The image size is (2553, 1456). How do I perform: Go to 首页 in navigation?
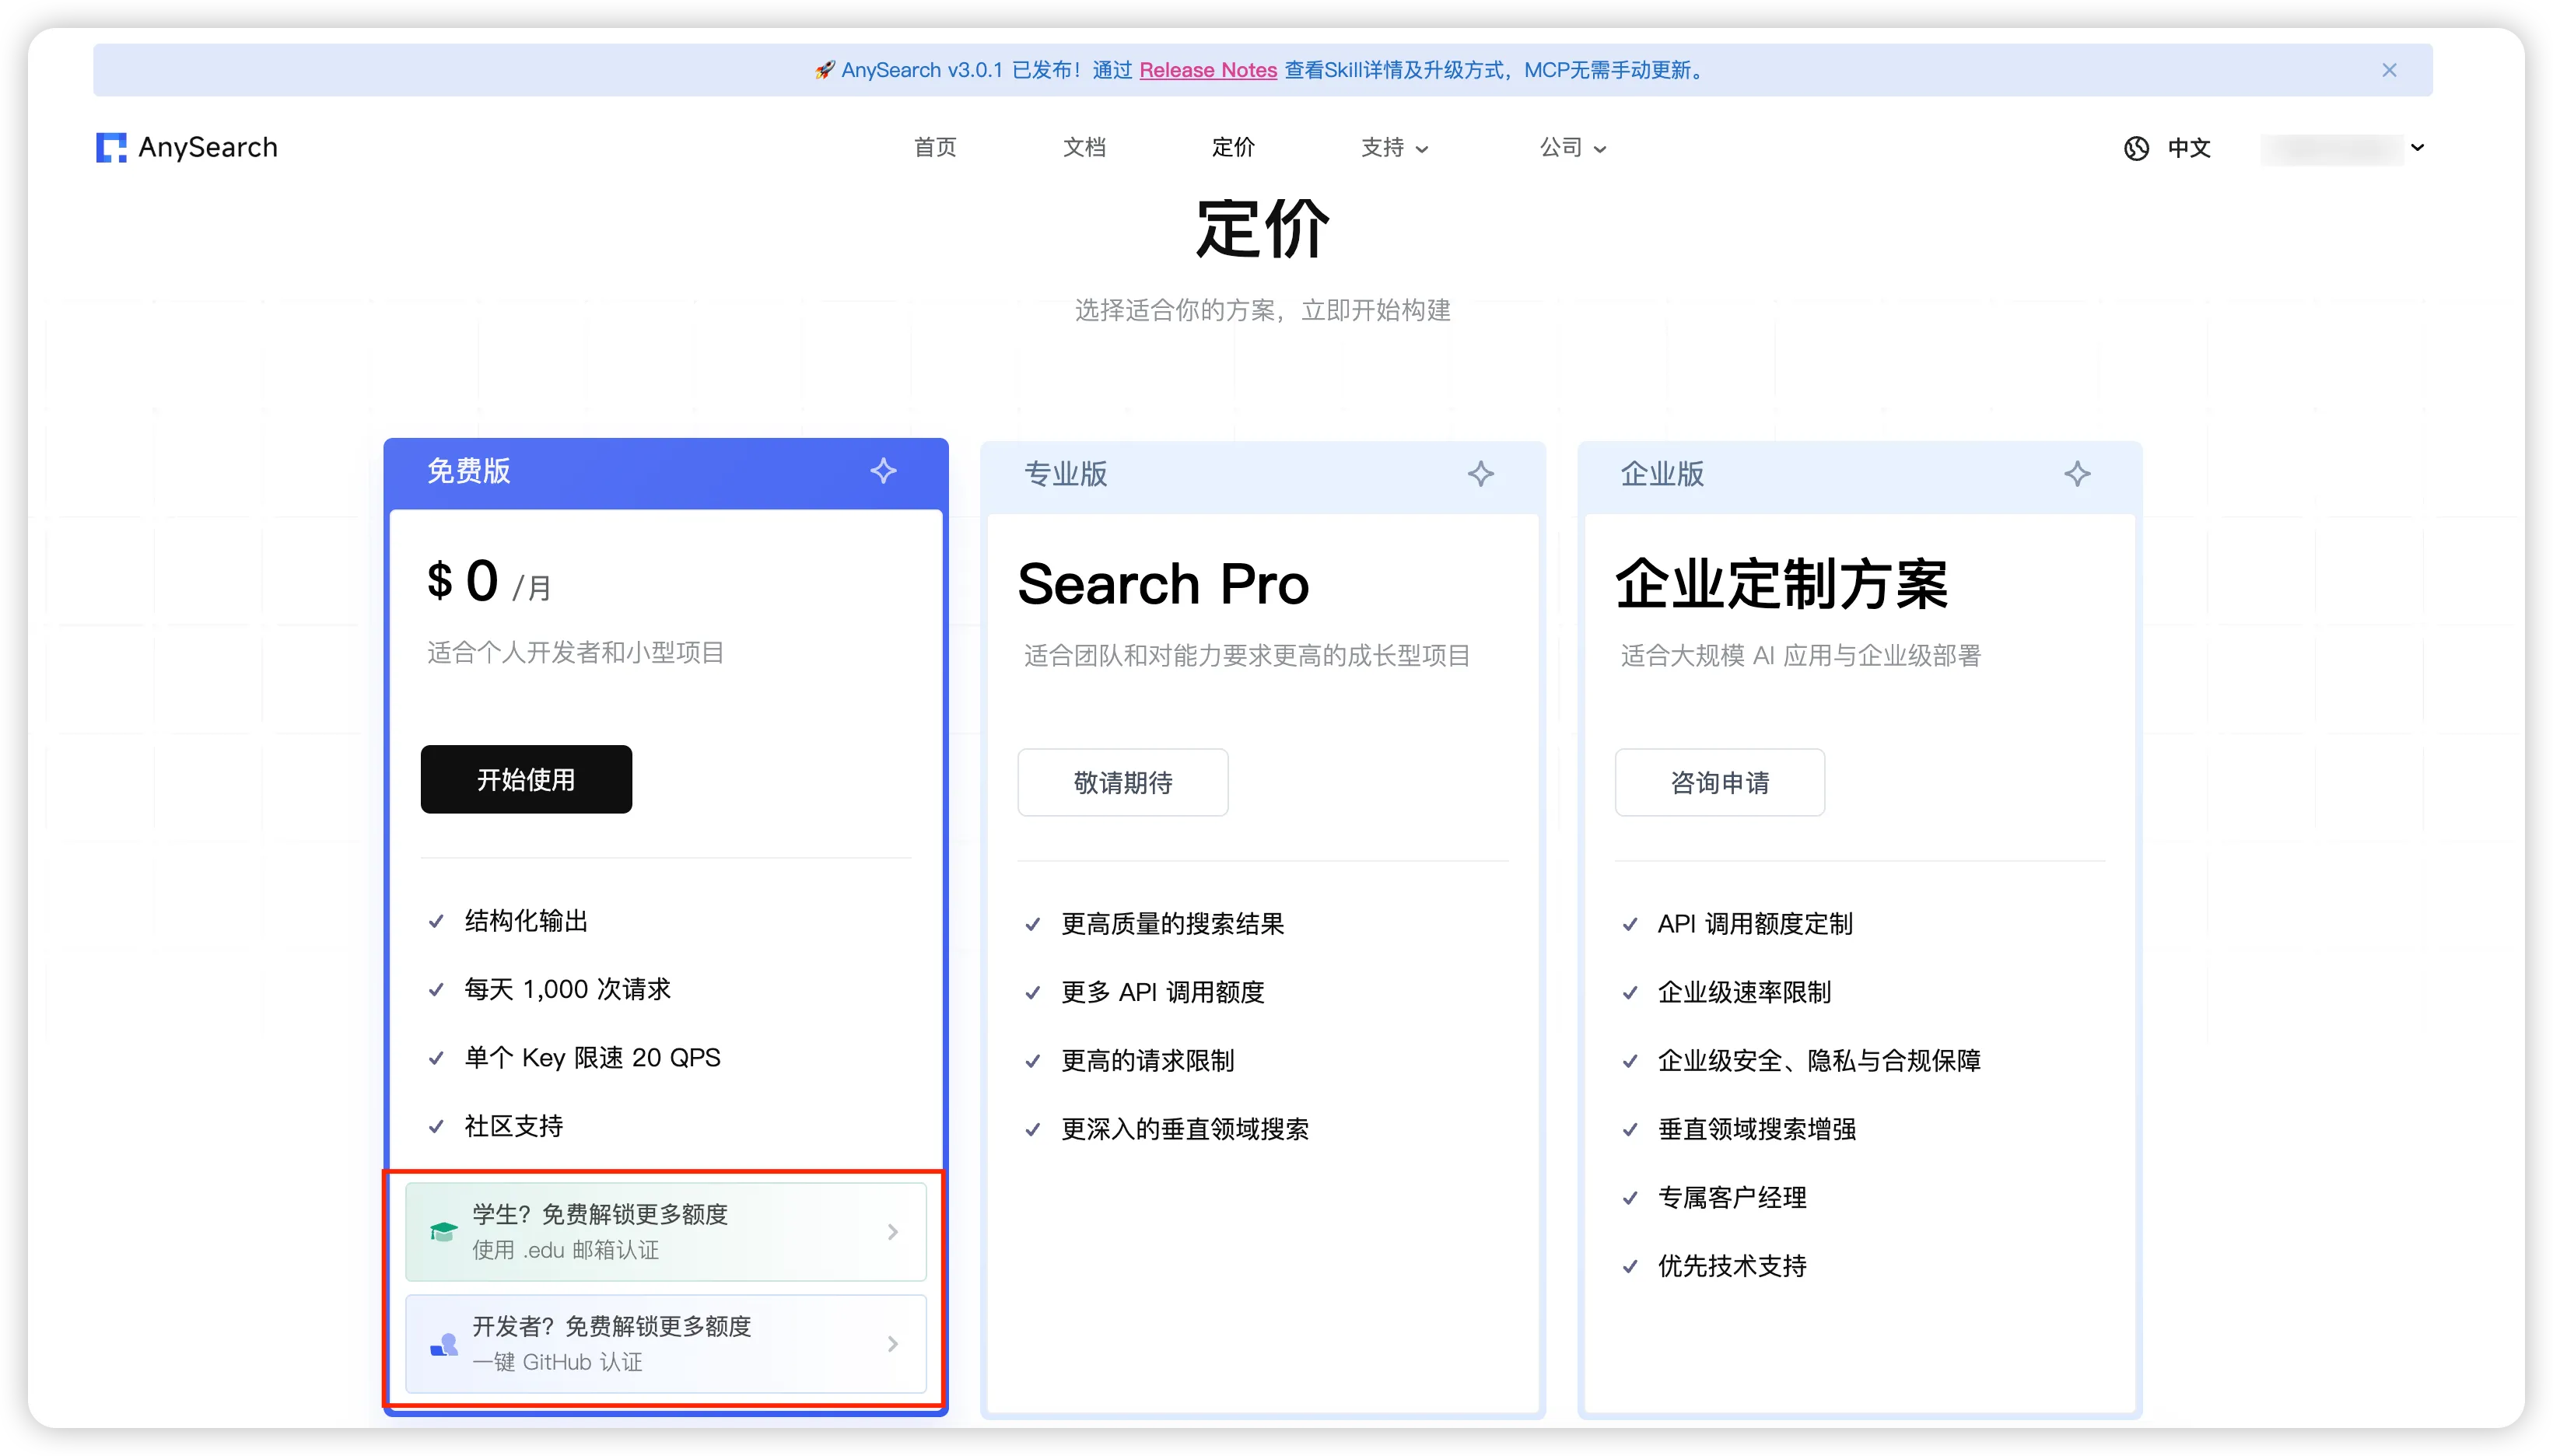pyautogui.click(x=935, y=148)
